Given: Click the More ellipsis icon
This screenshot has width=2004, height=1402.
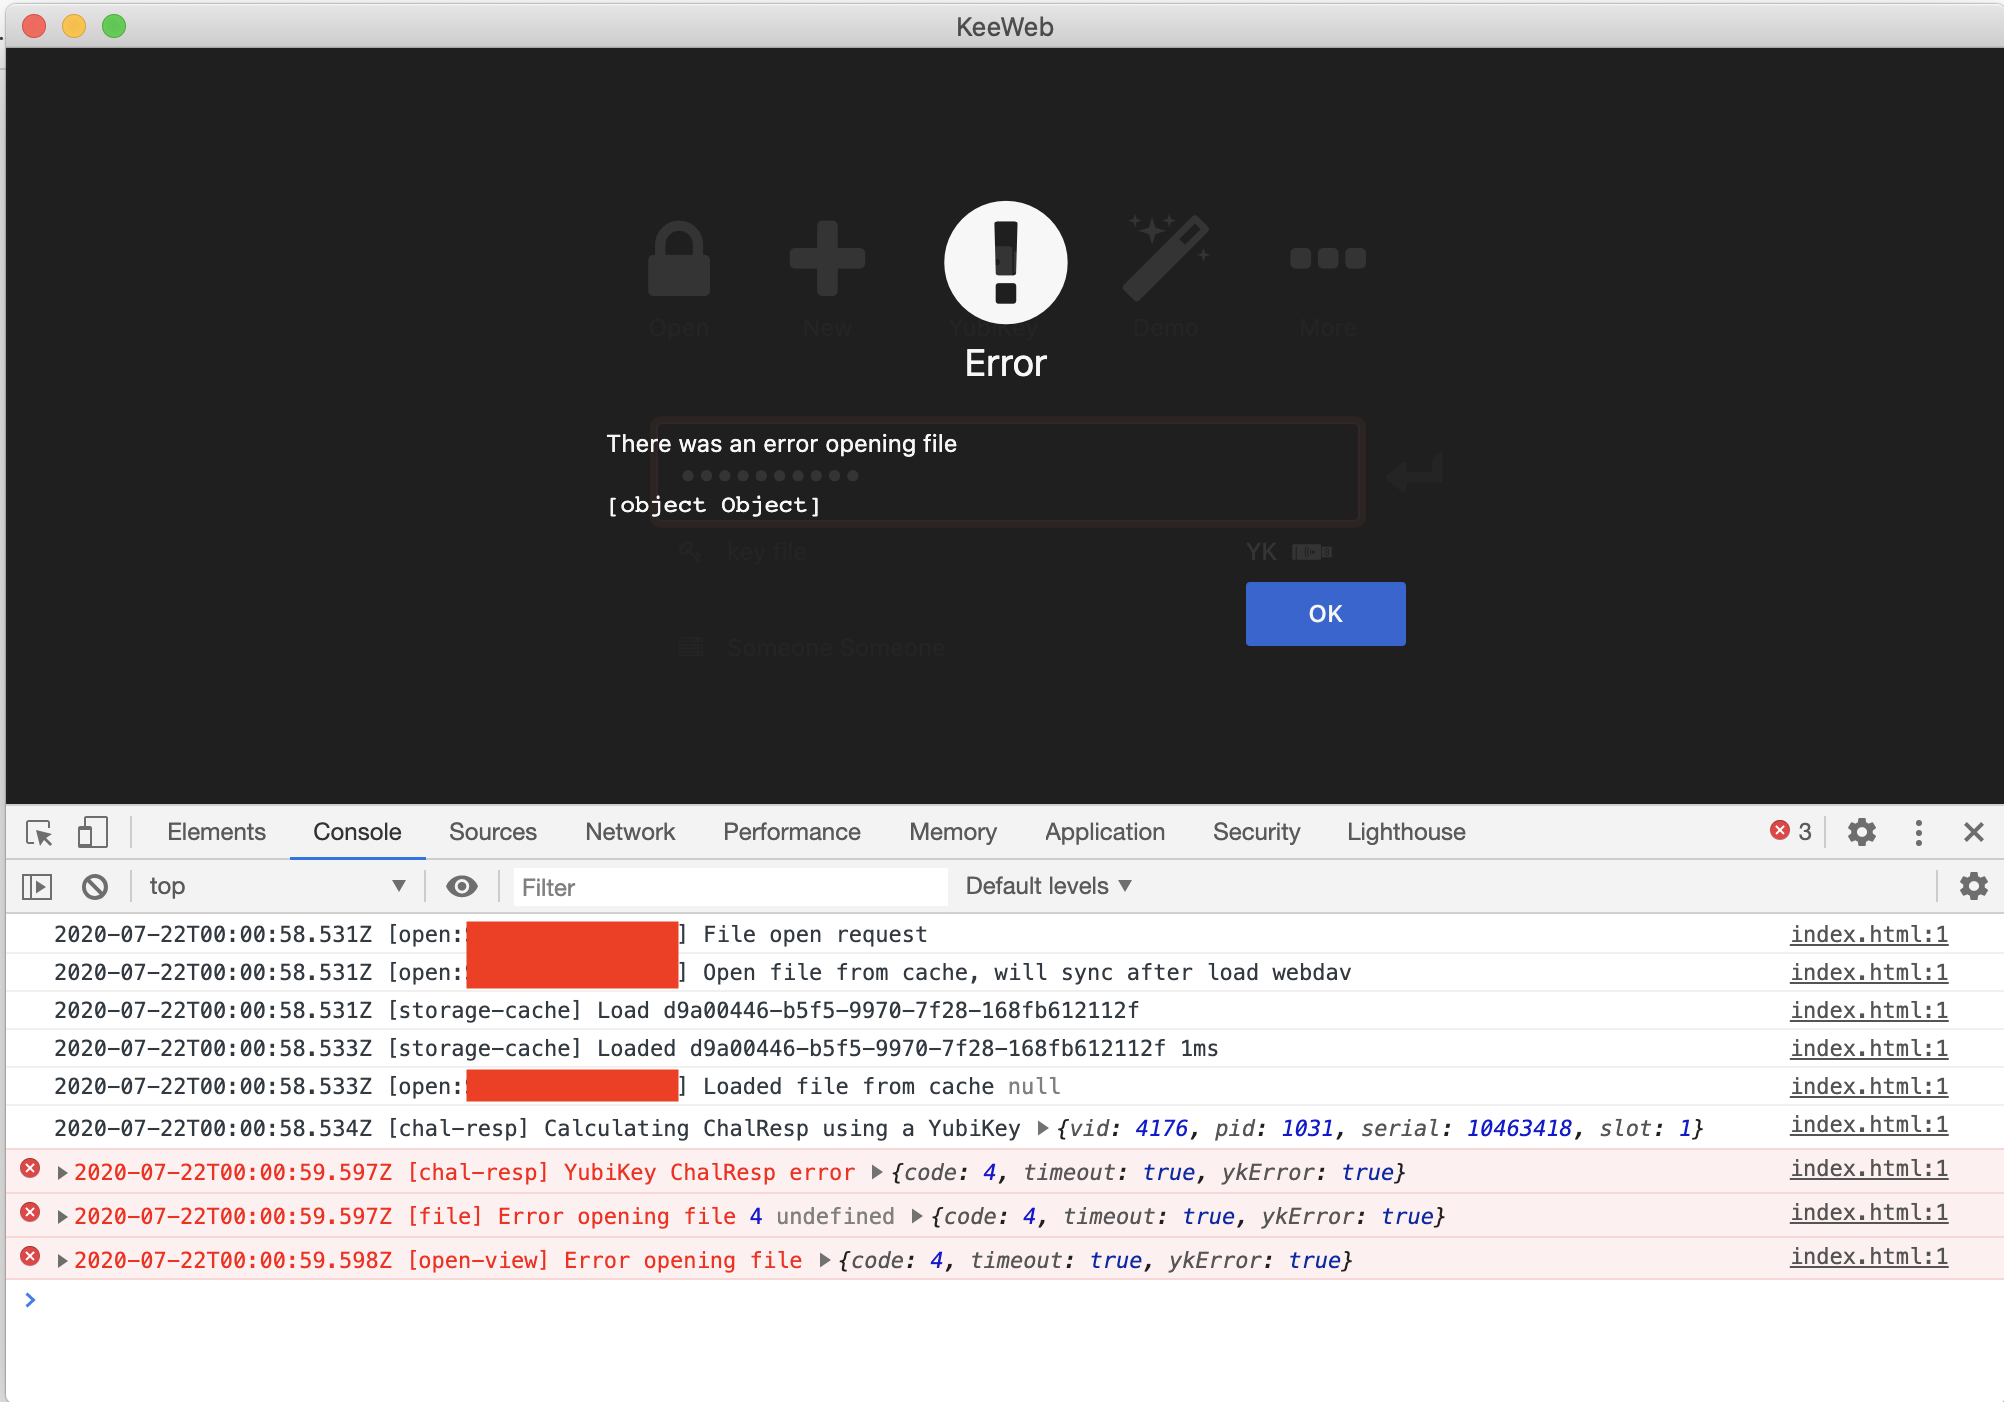Looking at the screenshot, I should pos(1327,258).
